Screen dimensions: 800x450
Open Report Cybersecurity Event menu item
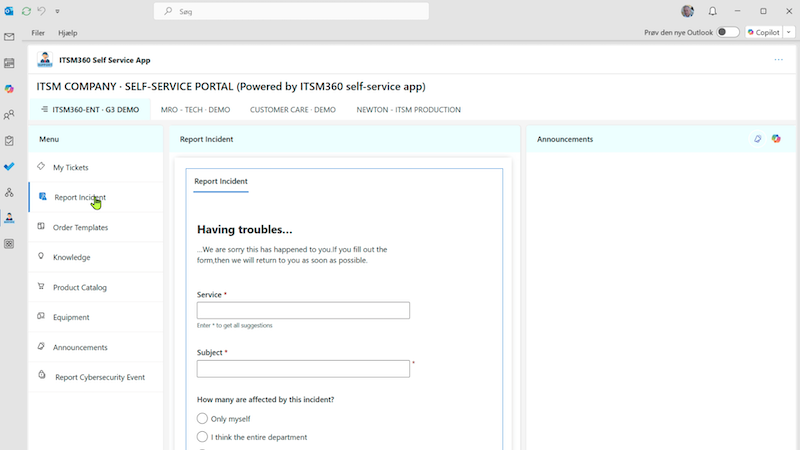(96, 377)
